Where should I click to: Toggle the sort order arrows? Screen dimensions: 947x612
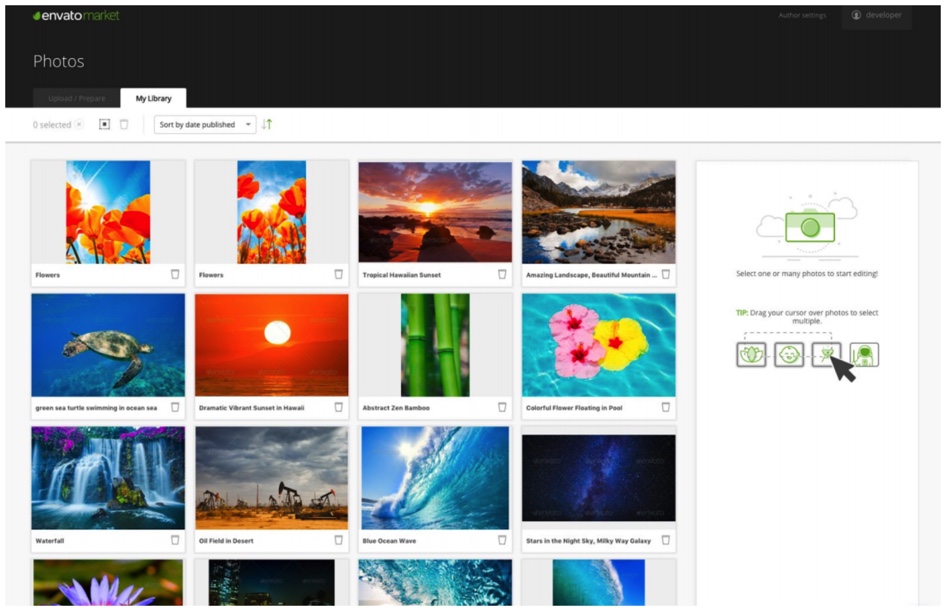coord(267,124)
